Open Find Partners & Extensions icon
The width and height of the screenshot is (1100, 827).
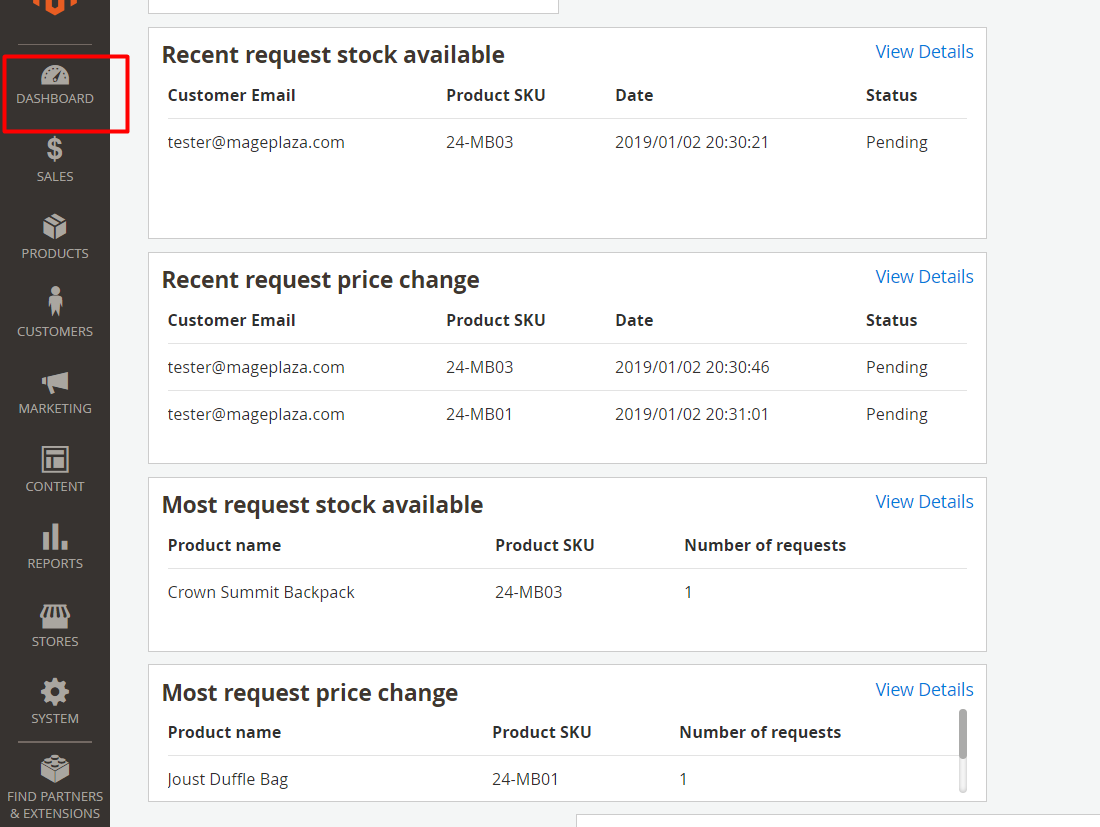coord(55,769)
